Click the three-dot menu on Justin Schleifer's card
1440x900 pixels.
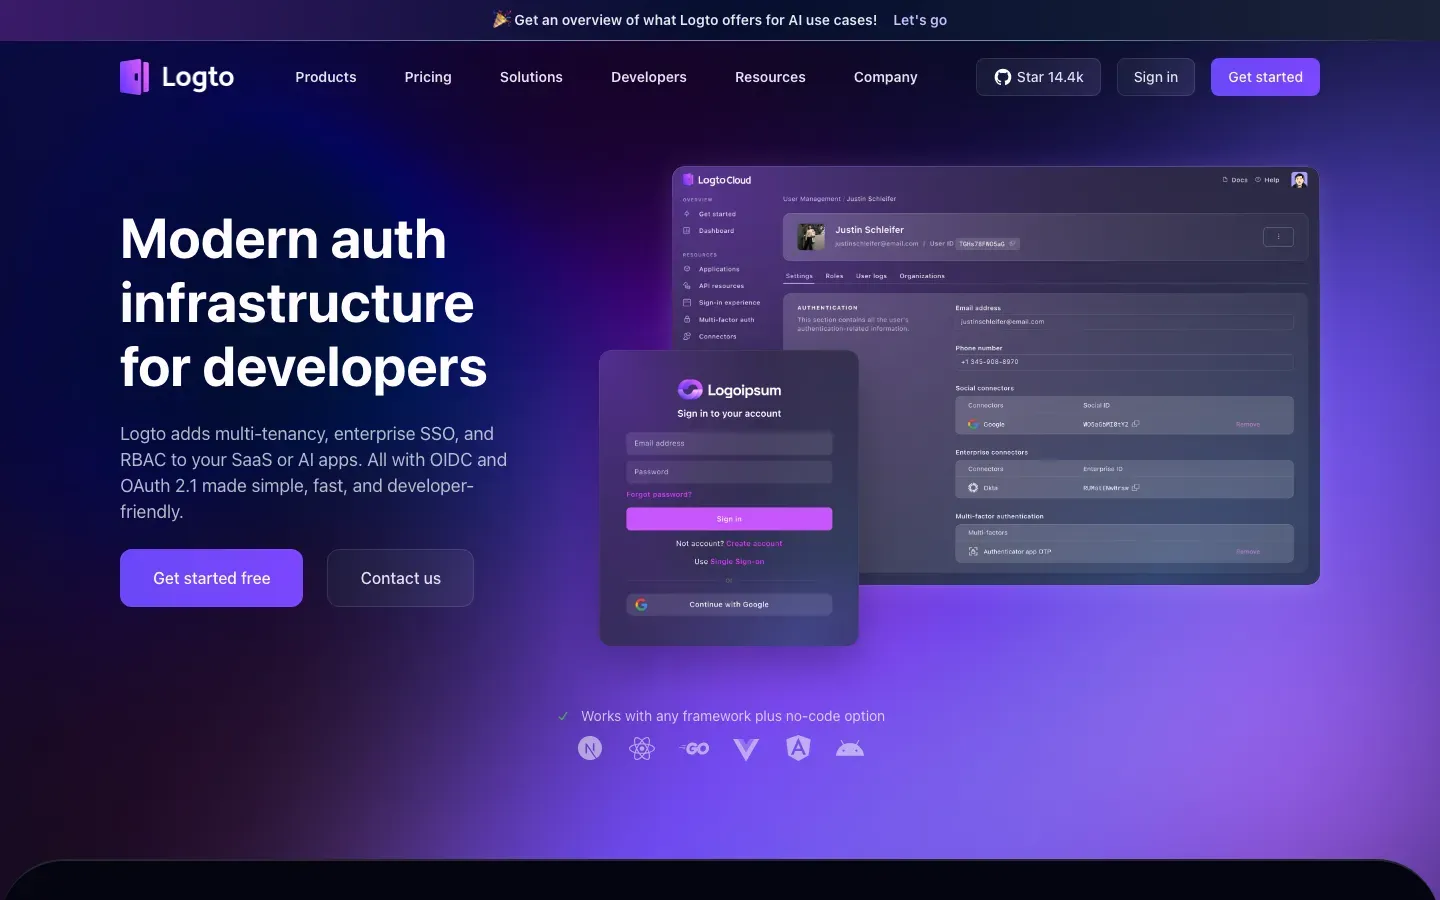tap(1278, 237)
